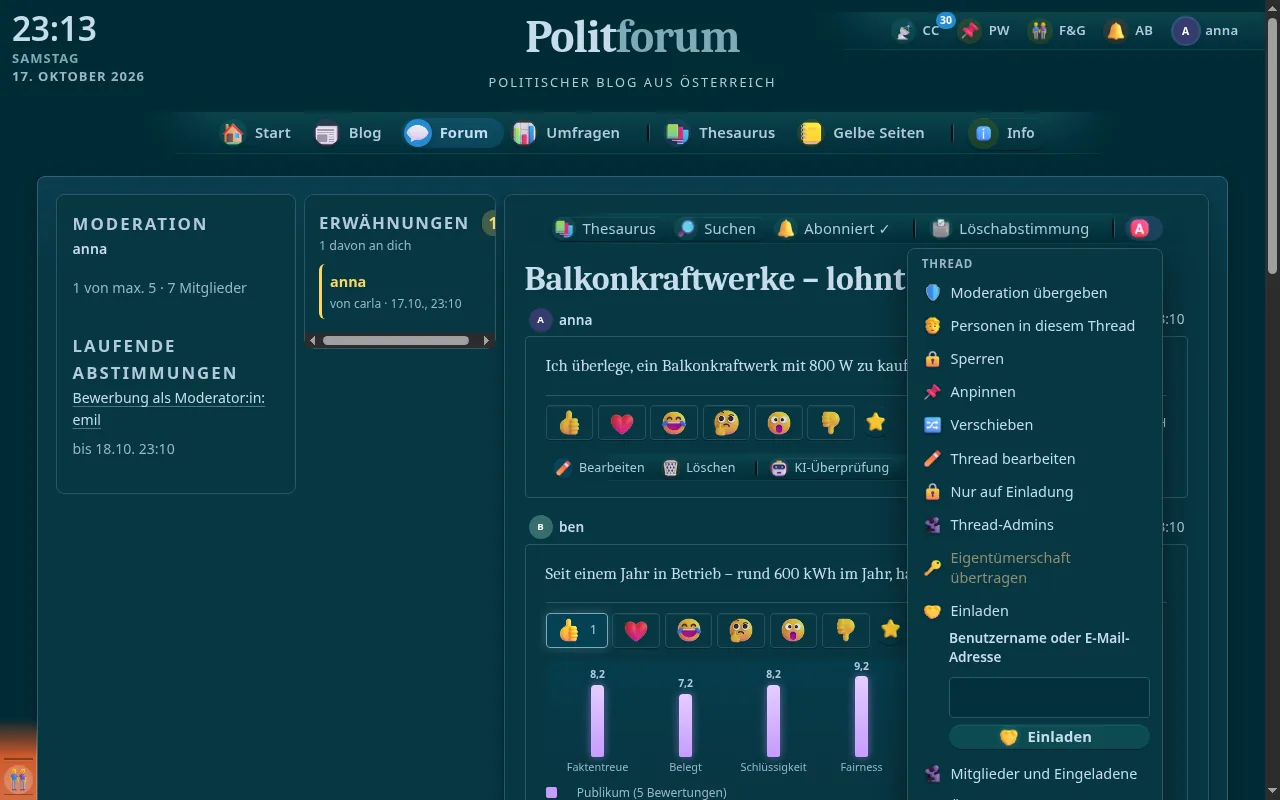1280x800 pixels.
Task: Open the Thesaurus in the thread toolbar
Action: click(605, 229)
